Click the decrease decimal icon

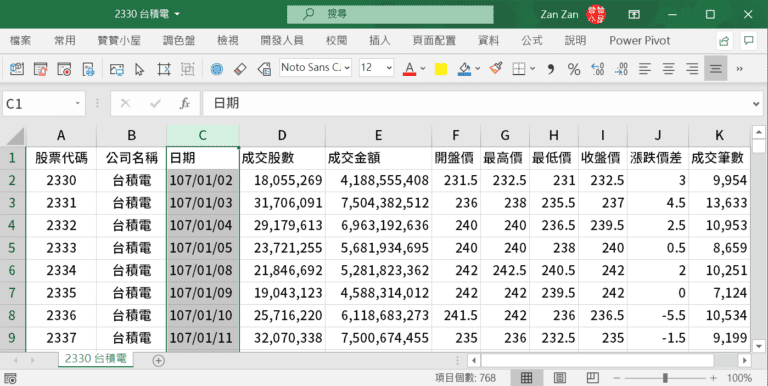(x=621, y=69)
